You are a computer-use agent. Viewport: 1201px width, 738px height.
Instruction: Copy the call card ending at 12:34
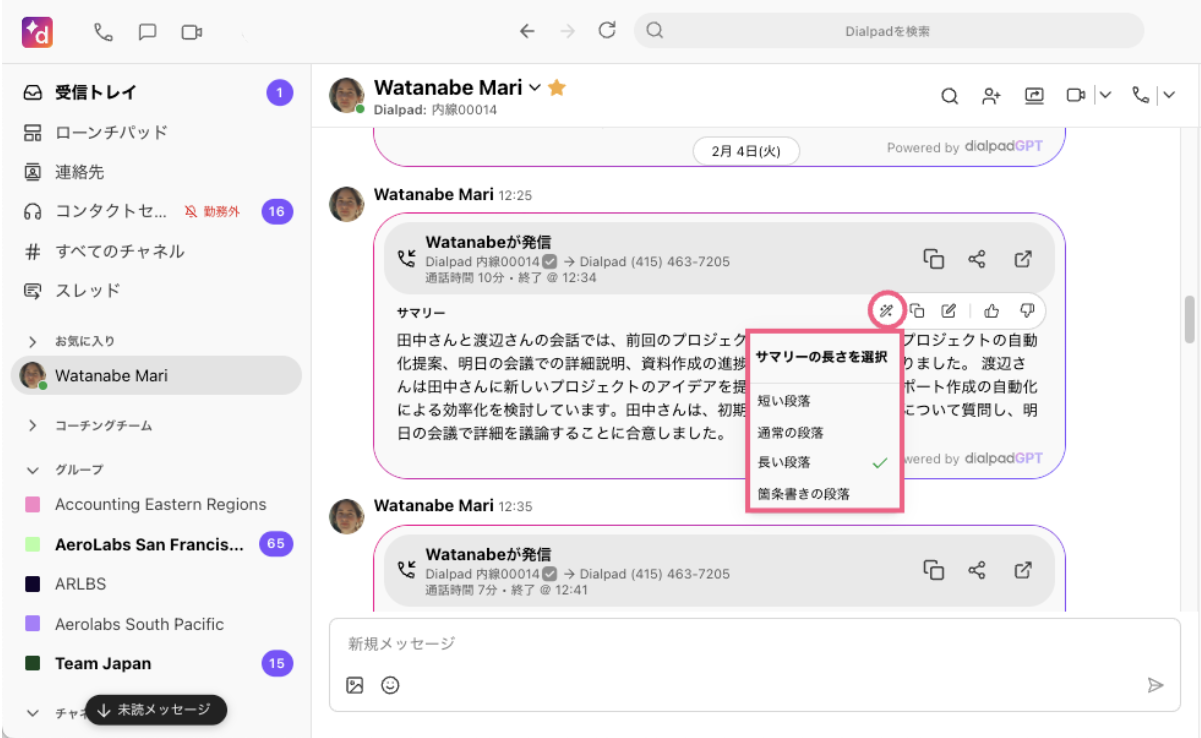933,259
